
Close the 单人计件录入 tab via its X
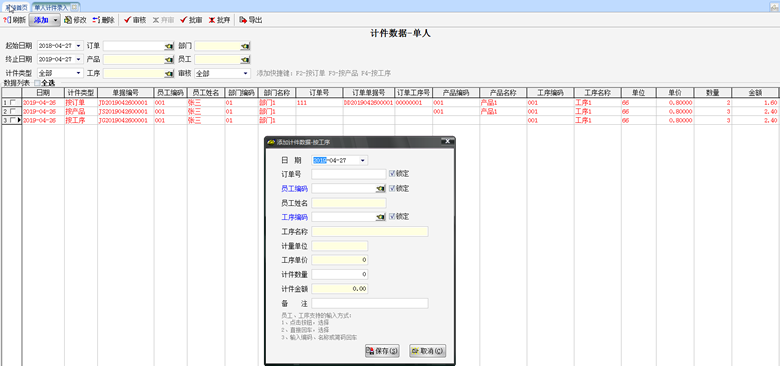(x=74, y=7)
